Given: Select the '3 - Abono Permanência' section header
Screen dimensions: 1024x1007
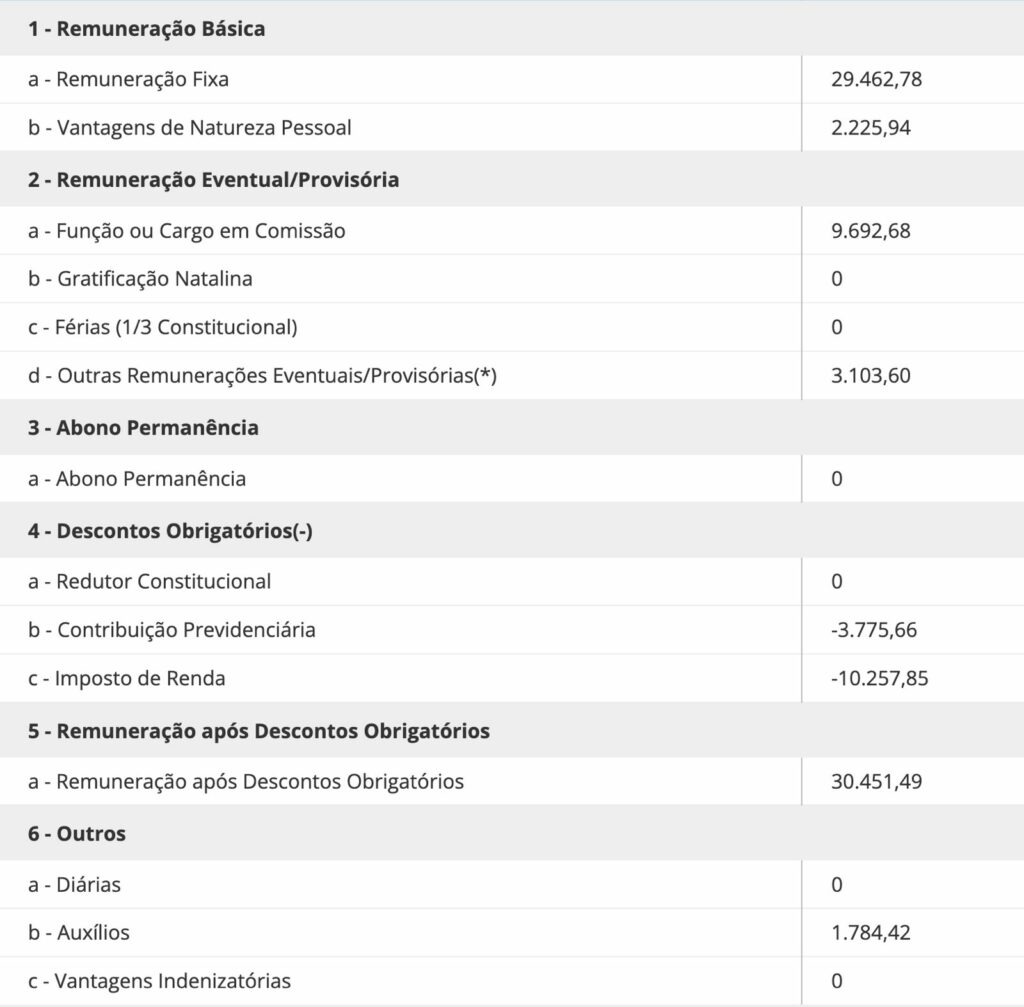Looking at the screenshot, I should click(143, 428).
